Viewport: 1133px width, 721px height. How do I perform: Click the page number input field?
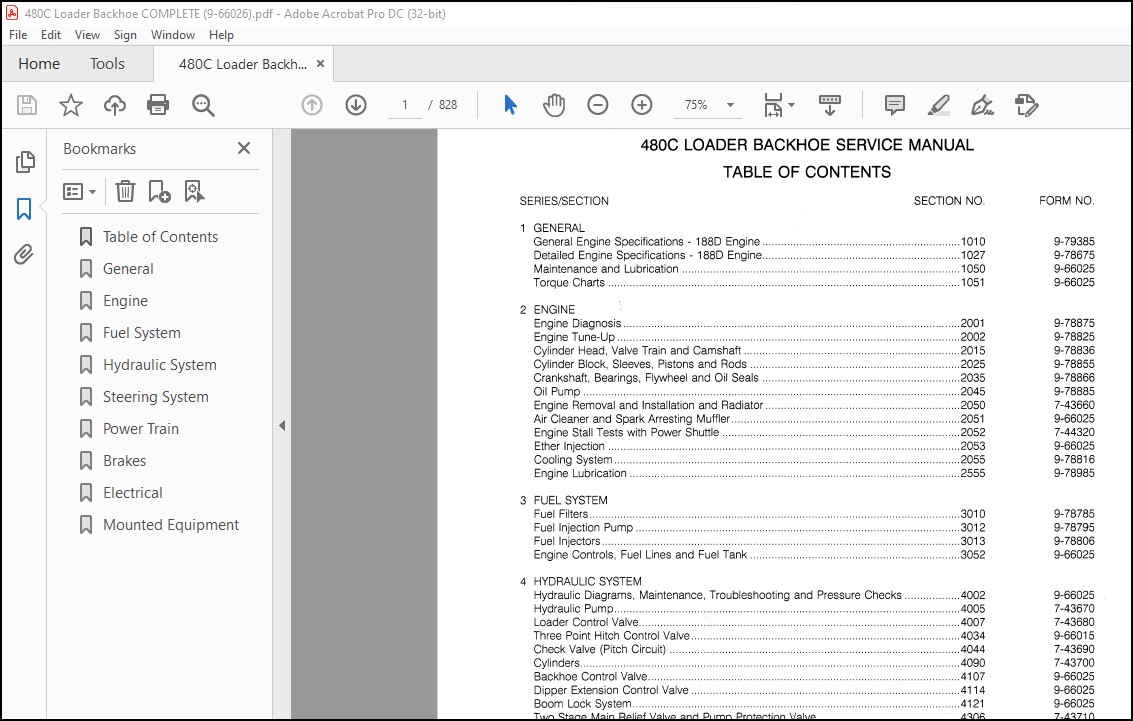click(x=405, y=105)
